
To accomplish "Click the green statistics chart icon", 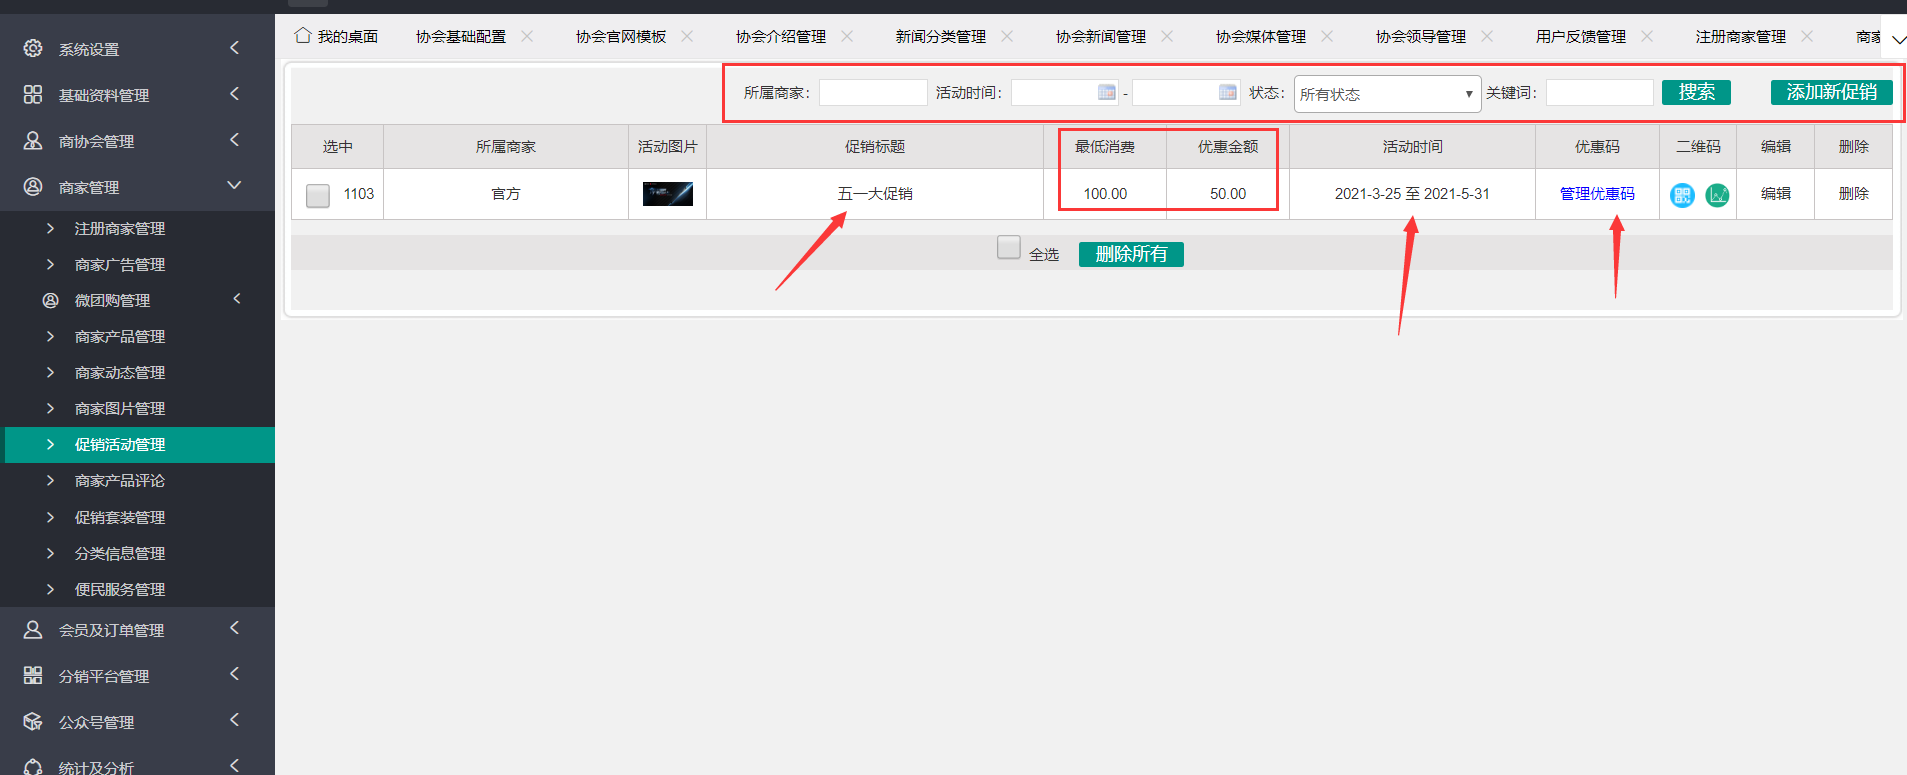I will (x=1717, y=195).
